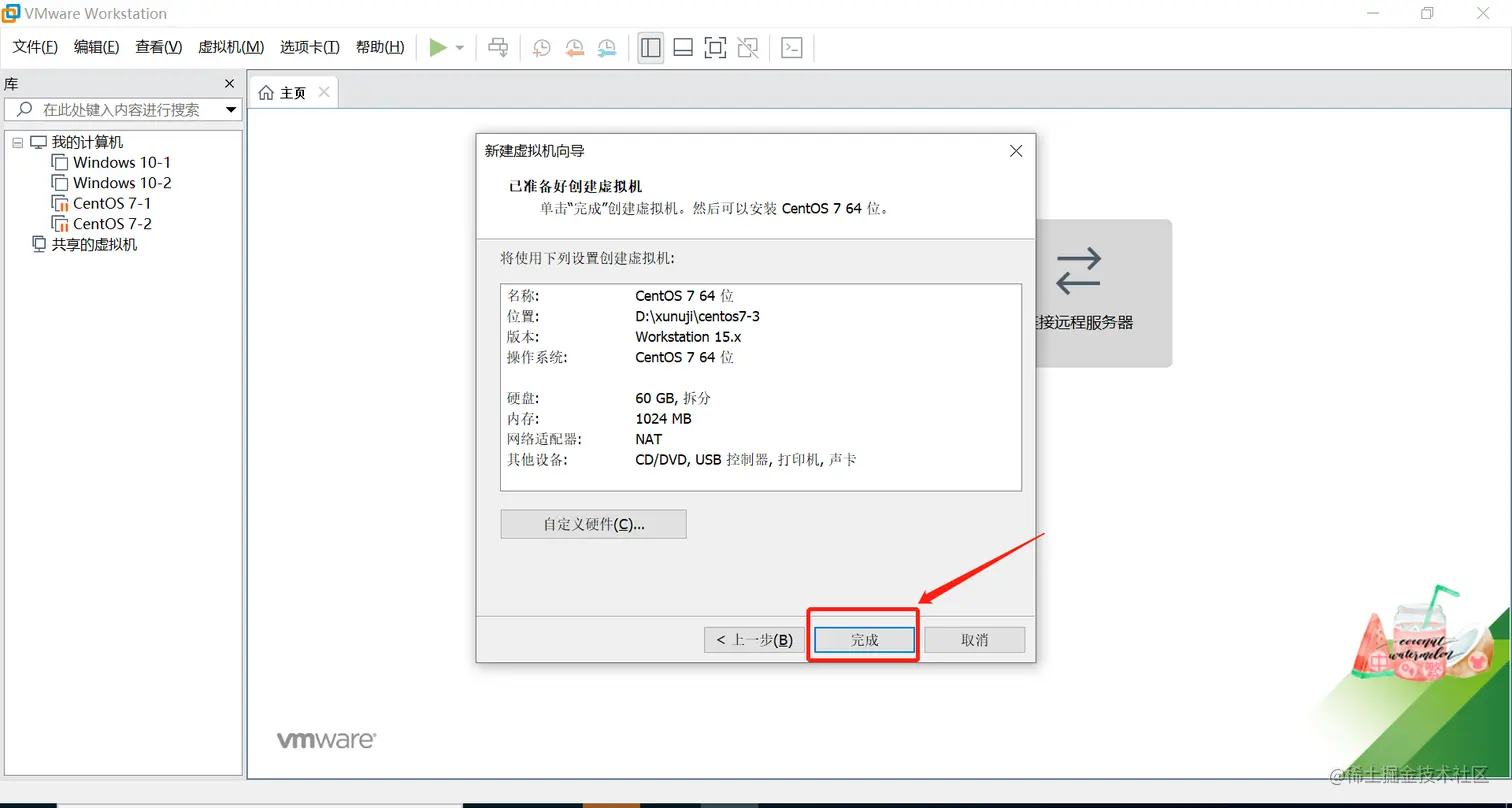Click the connect to remote server arrows icon
1512x808 pixels.
click(1078, 270)
